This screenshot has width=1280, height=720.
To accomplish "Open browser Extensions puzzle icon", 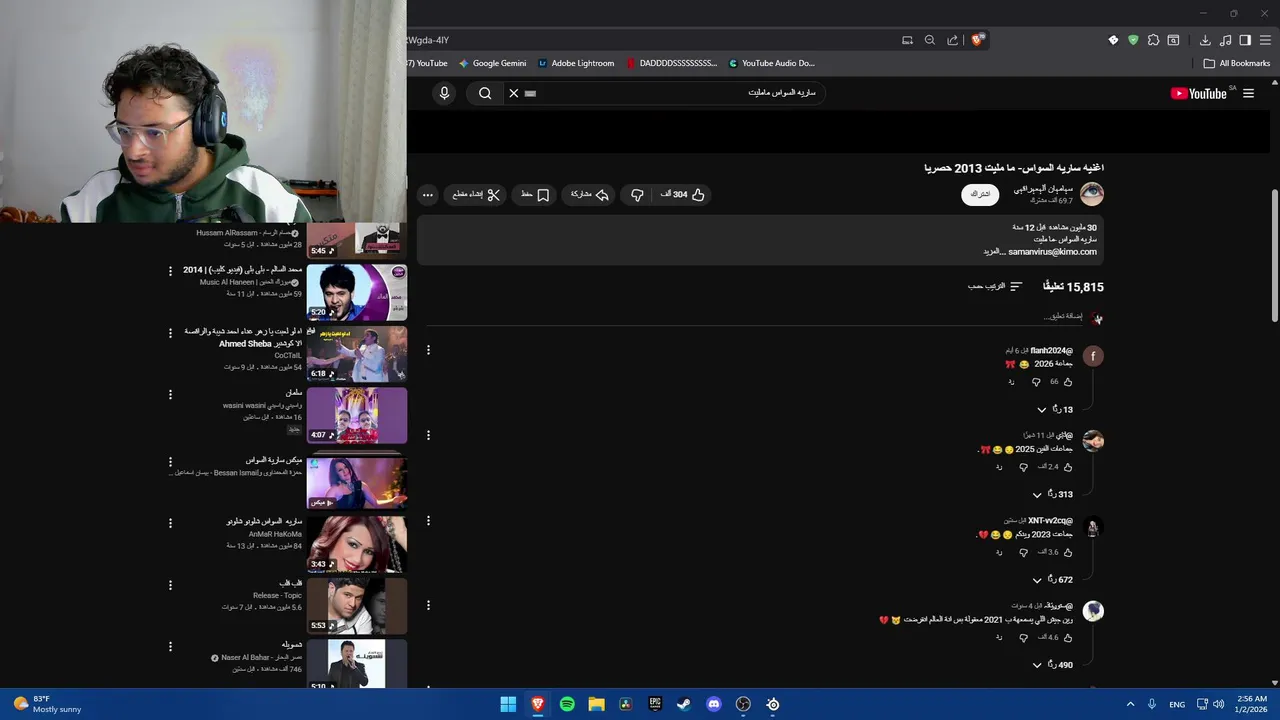I will coord(1153,40).
